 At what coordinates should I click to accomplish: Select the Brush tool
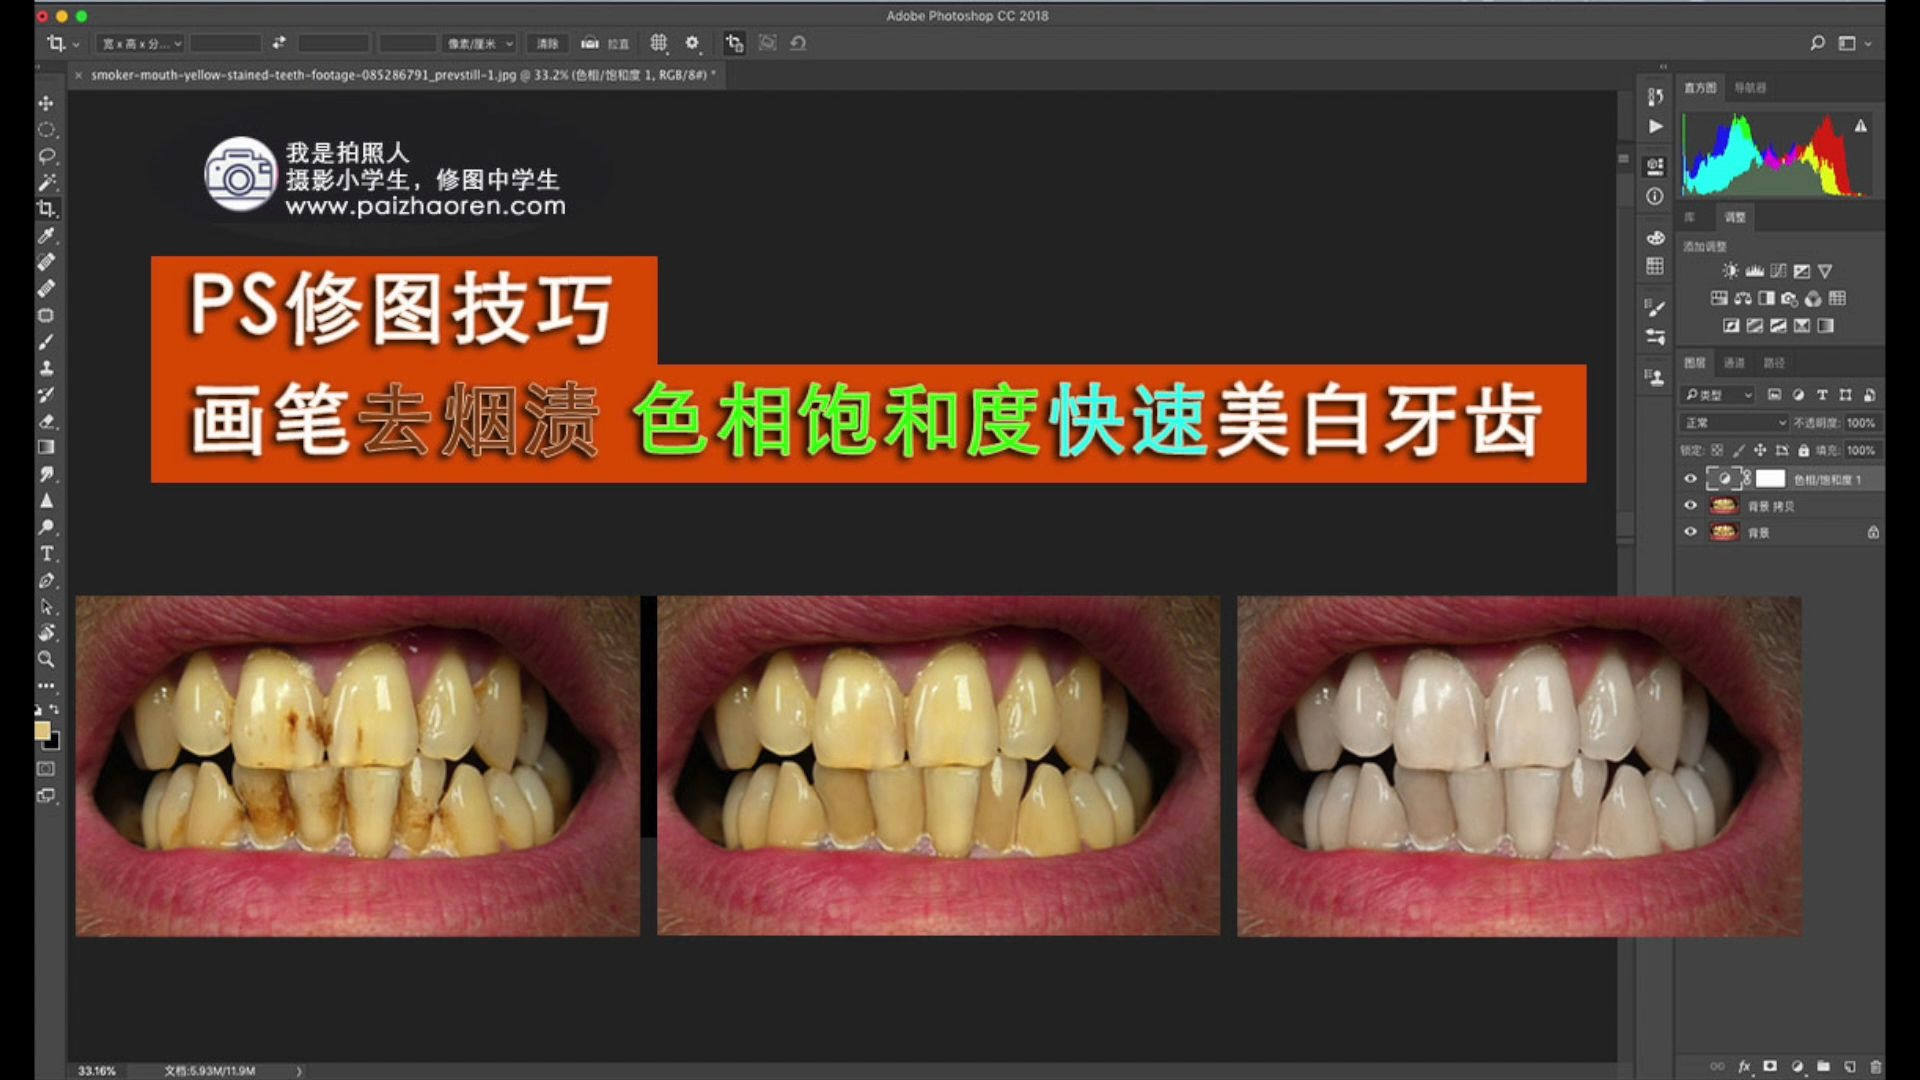45,340
